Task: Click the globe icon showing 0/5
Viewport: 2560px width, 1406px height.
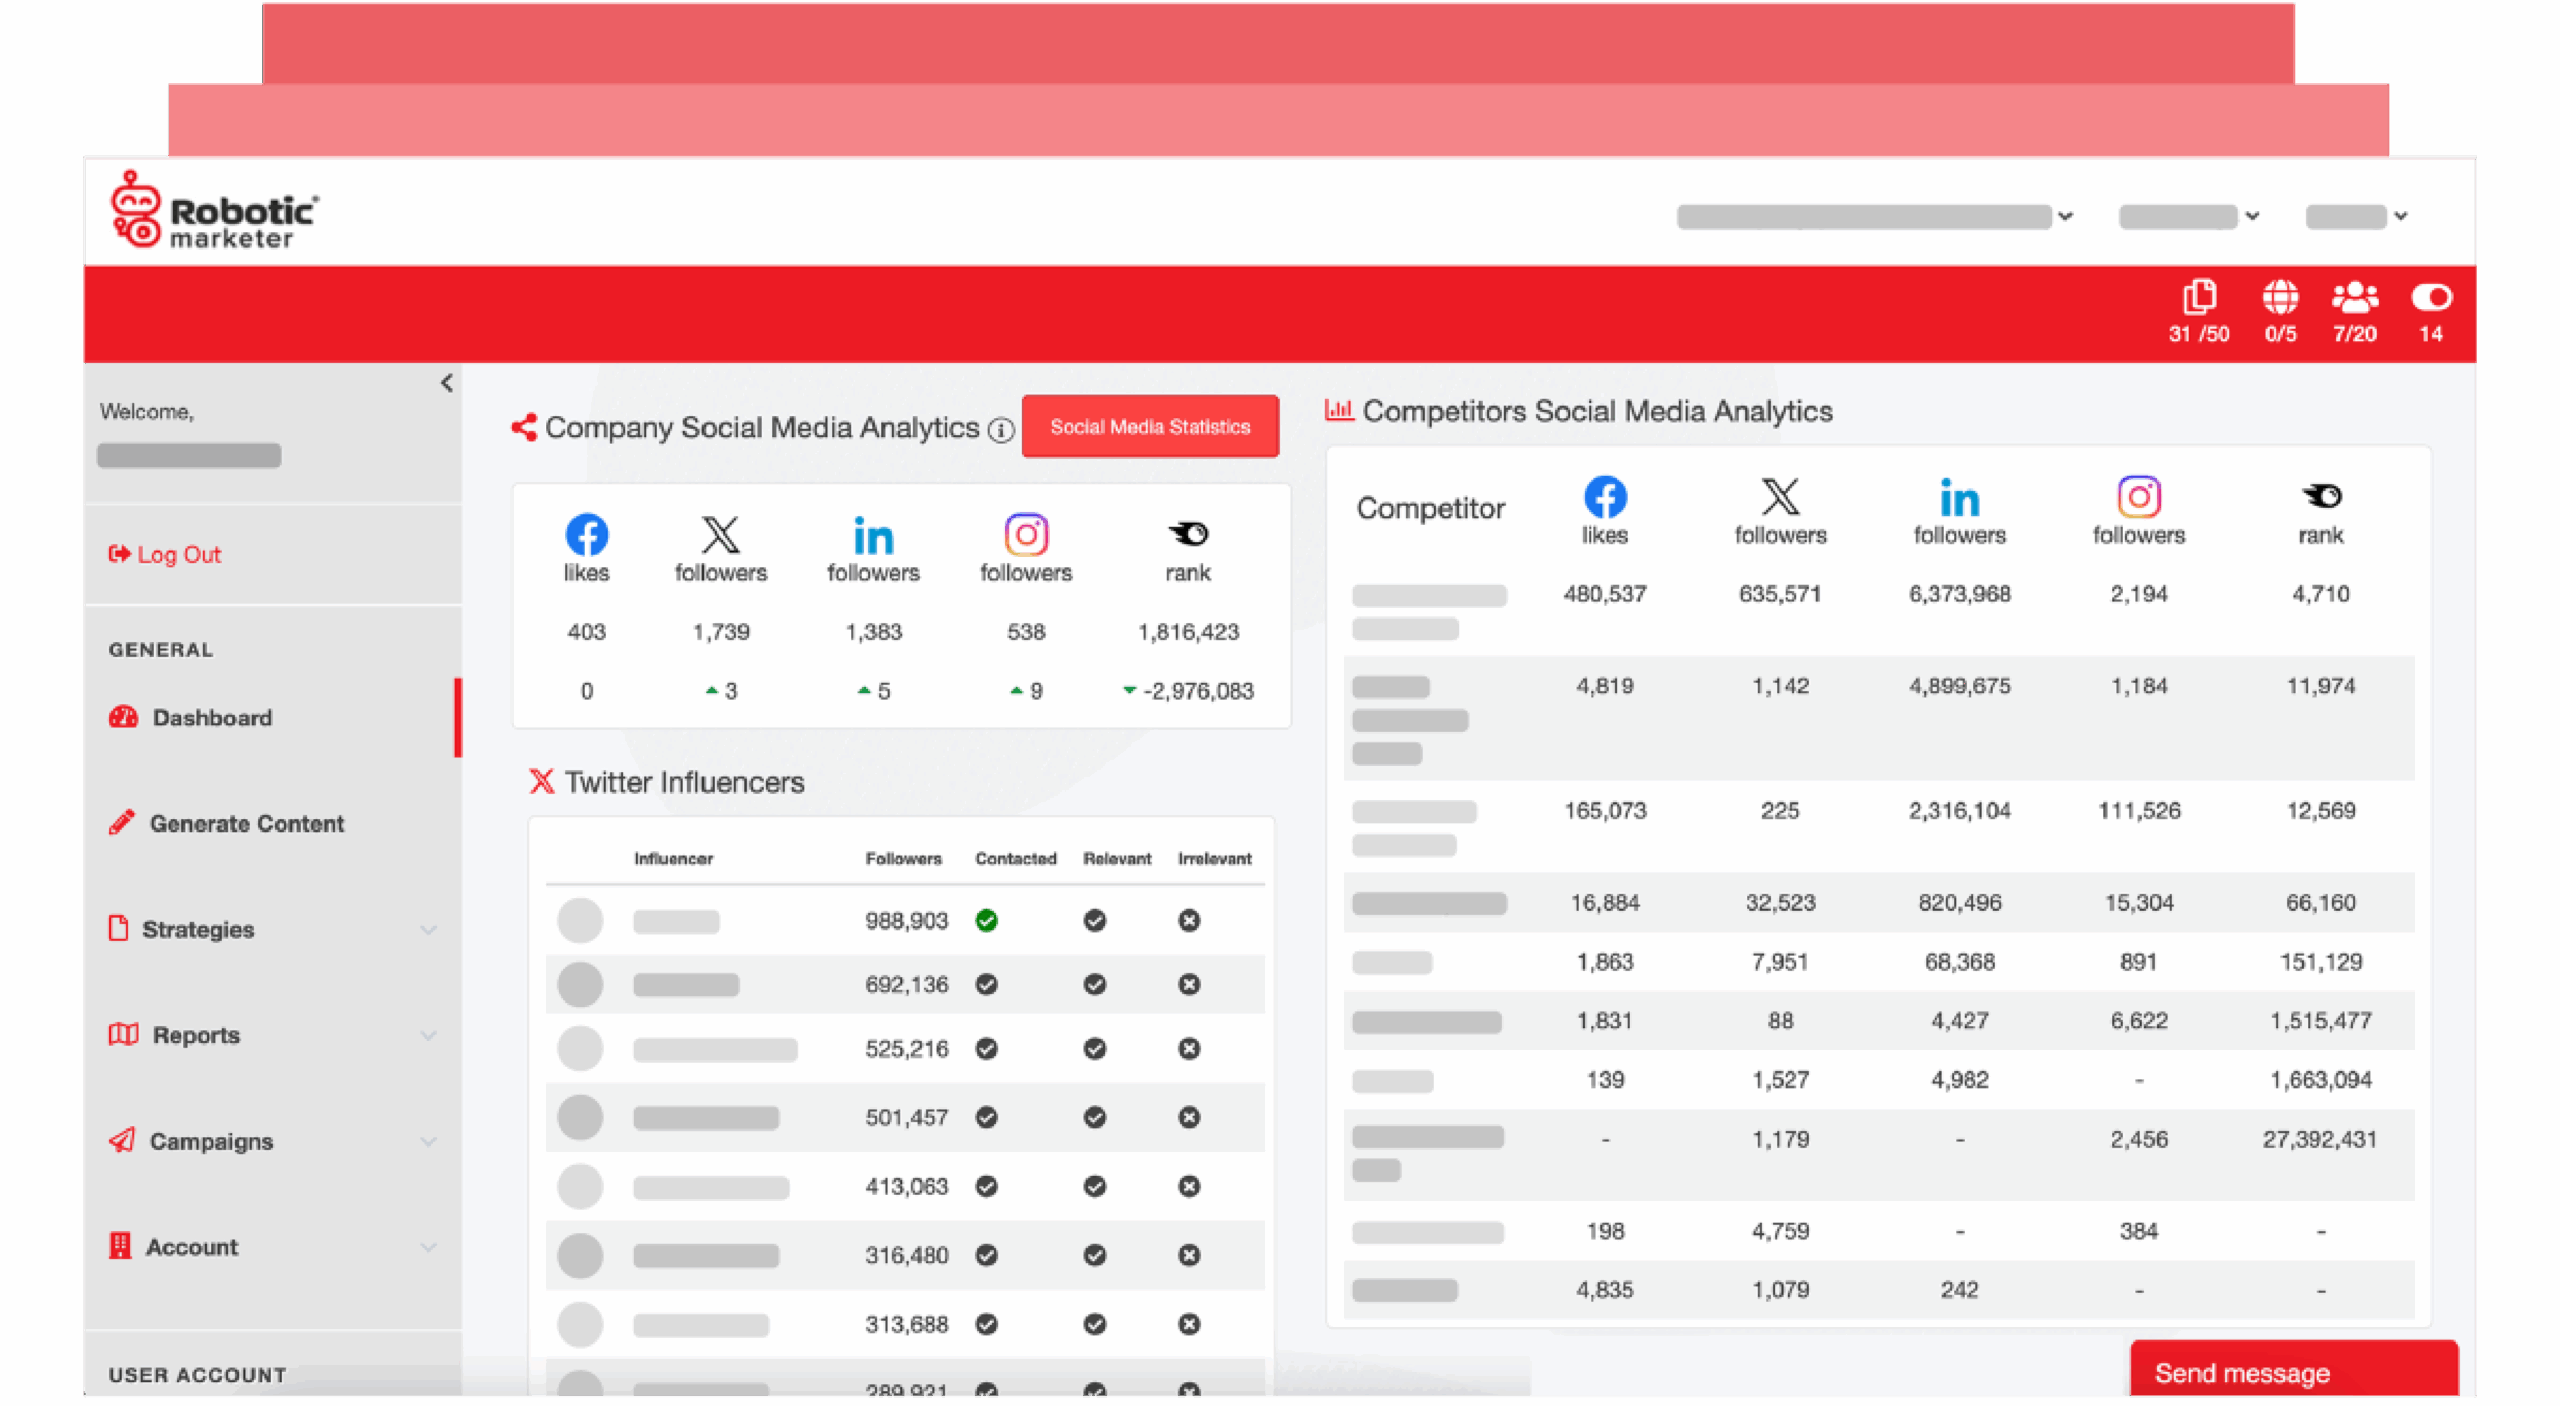Action: [2280, 298]
